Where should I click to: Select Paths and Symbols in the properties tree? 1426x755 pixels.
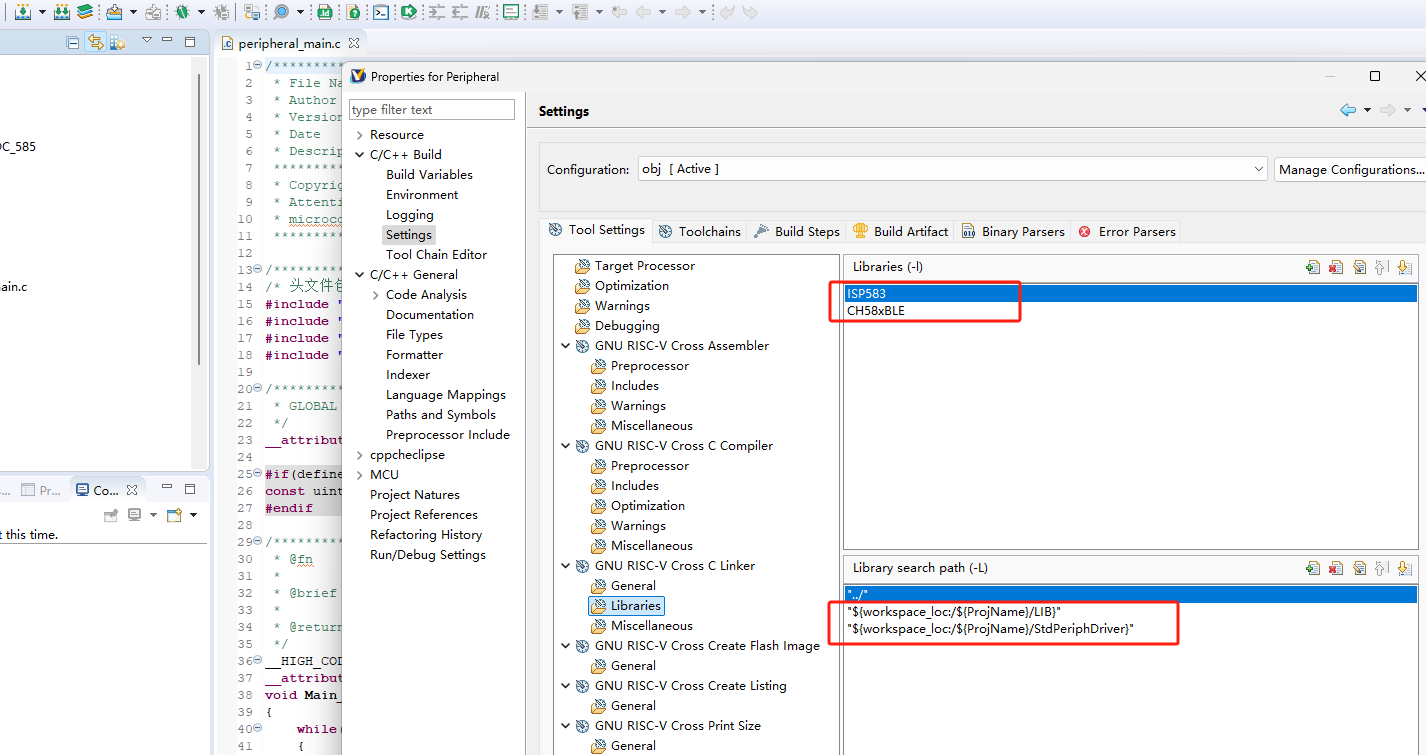pos(441,415)
